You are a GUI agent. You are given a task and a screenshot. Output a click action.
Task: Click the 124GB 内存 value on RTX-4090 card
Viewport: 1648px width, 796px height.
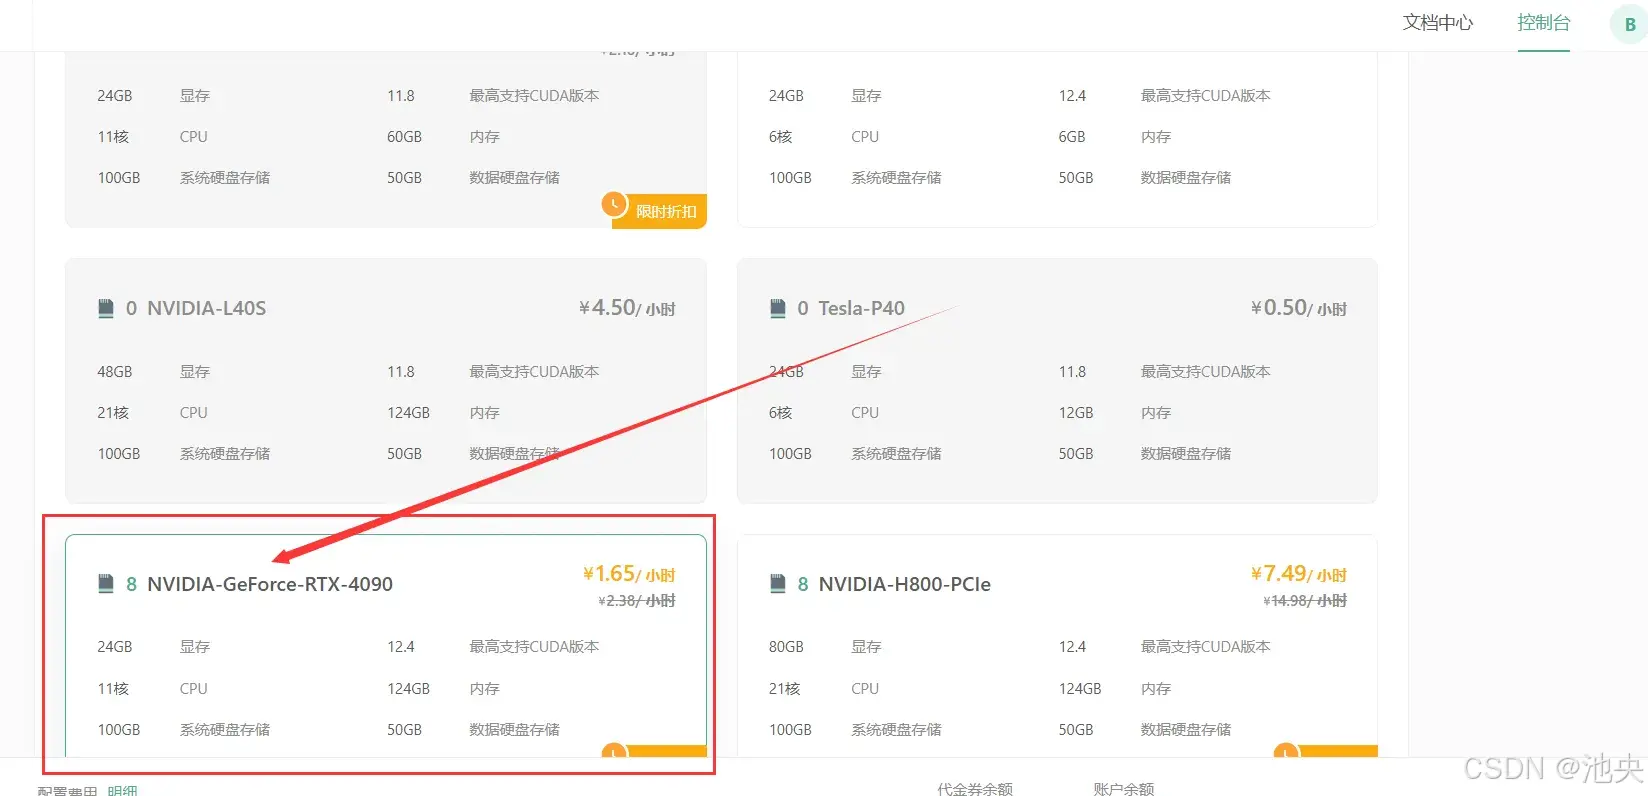click(409, 689)
